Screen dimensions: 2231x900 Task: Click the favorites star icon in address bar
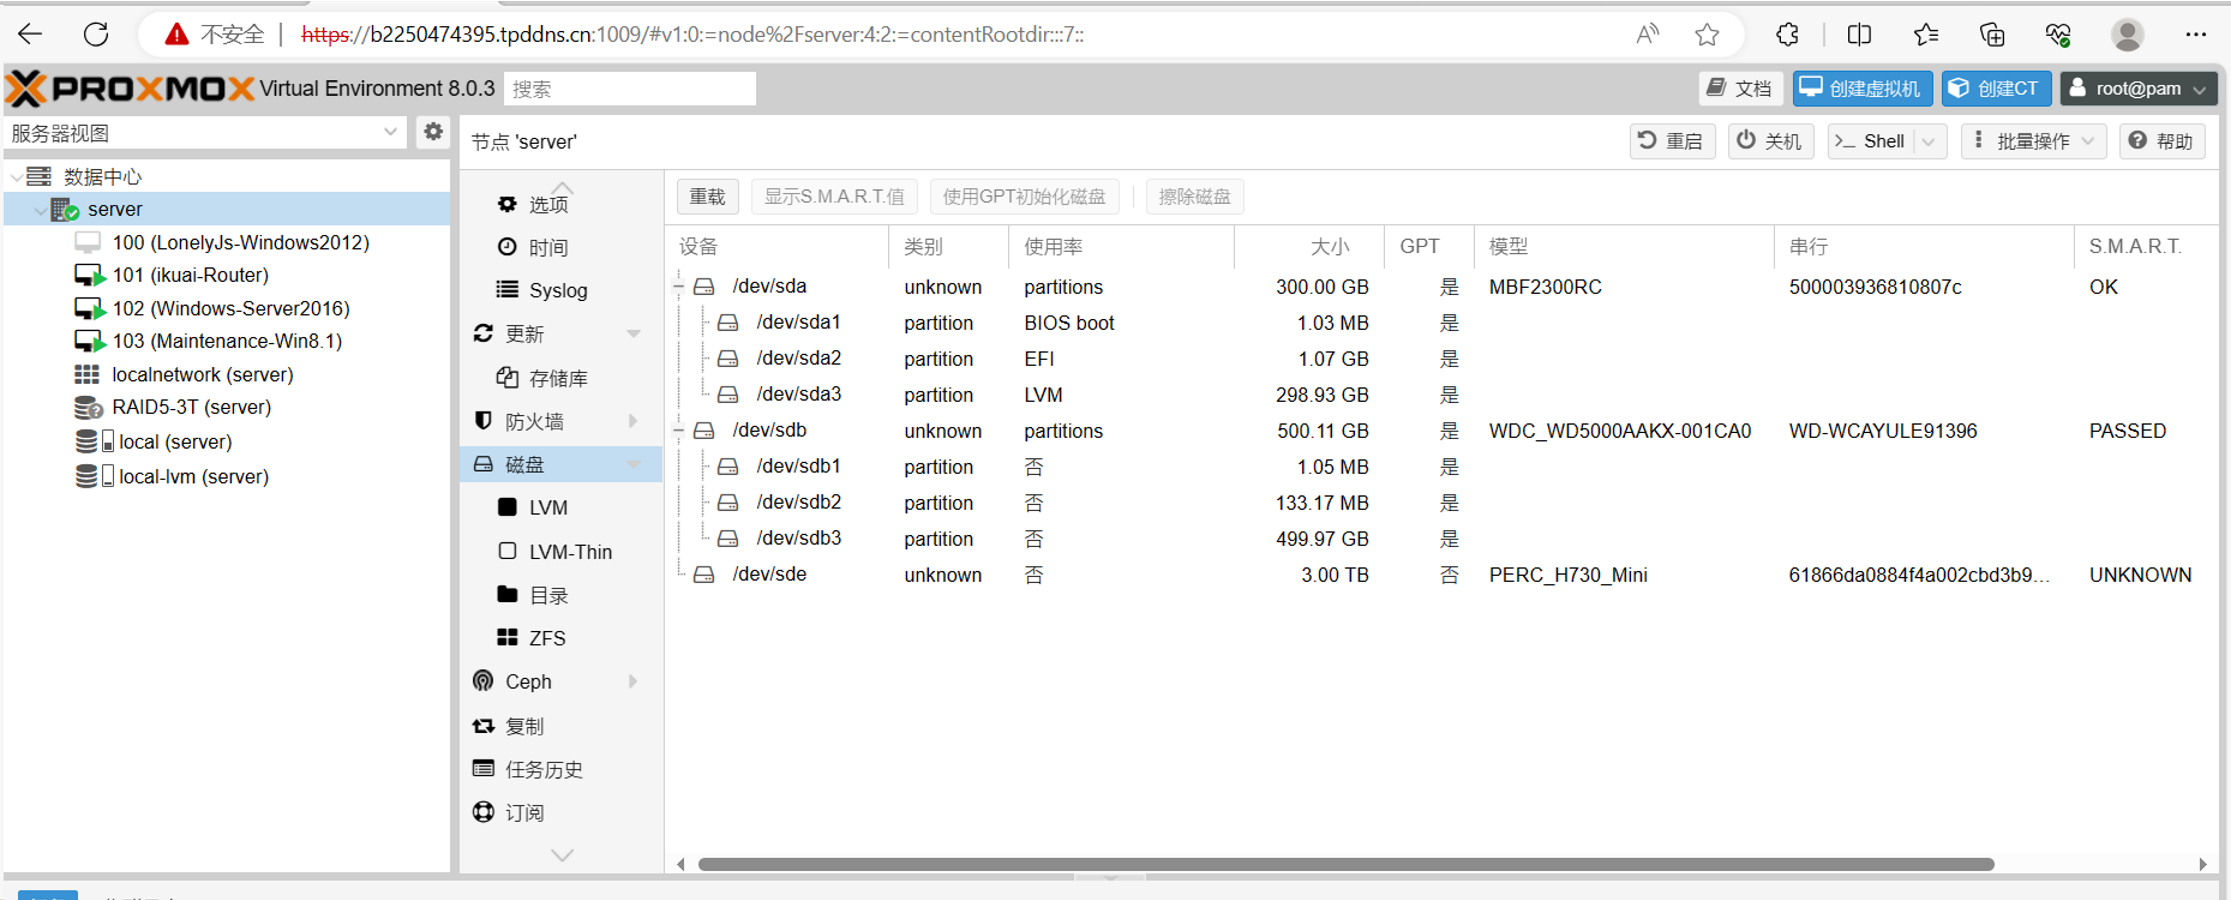click(x=1707, y=35)
